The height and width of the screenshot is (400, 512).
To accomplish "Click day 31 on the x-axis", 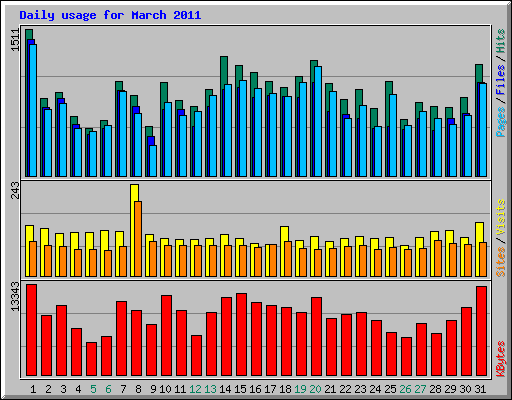I will tap(480, 389).
